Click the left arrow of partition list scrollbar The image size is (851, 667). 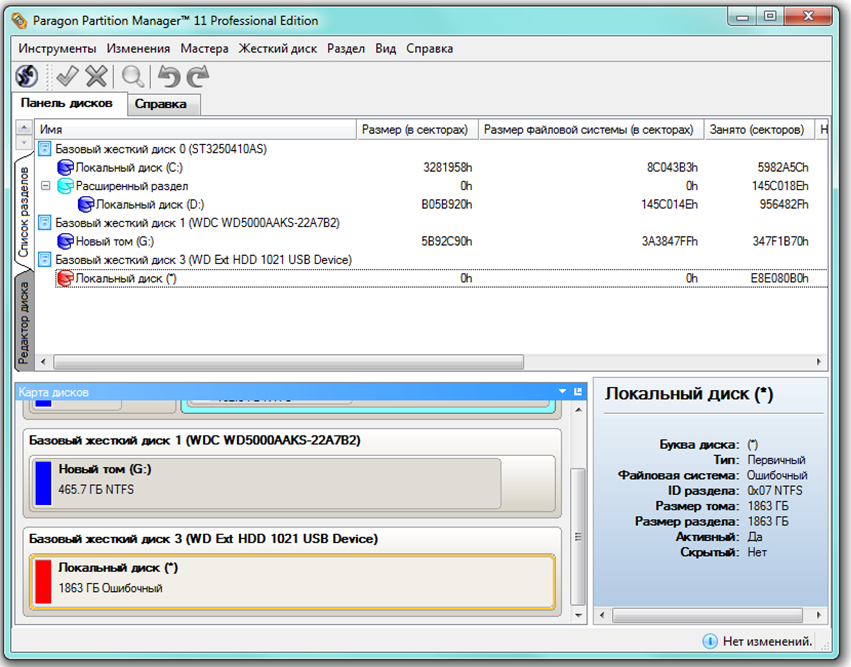point(43,362)
